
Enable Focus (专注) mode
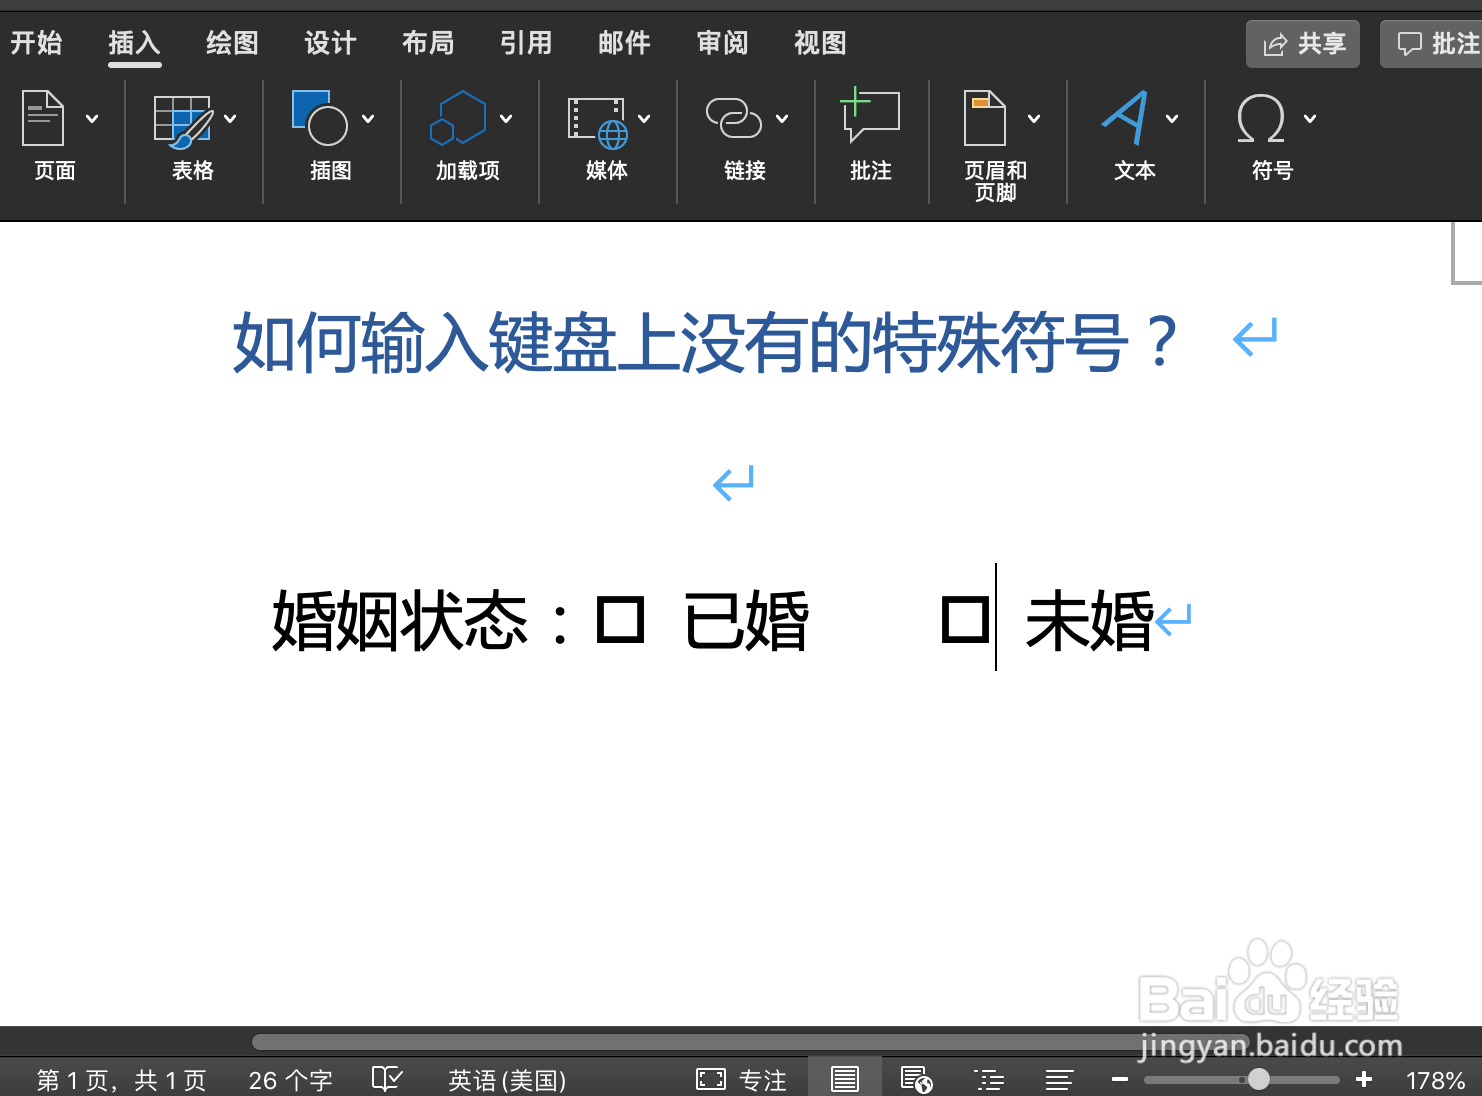741,1080
